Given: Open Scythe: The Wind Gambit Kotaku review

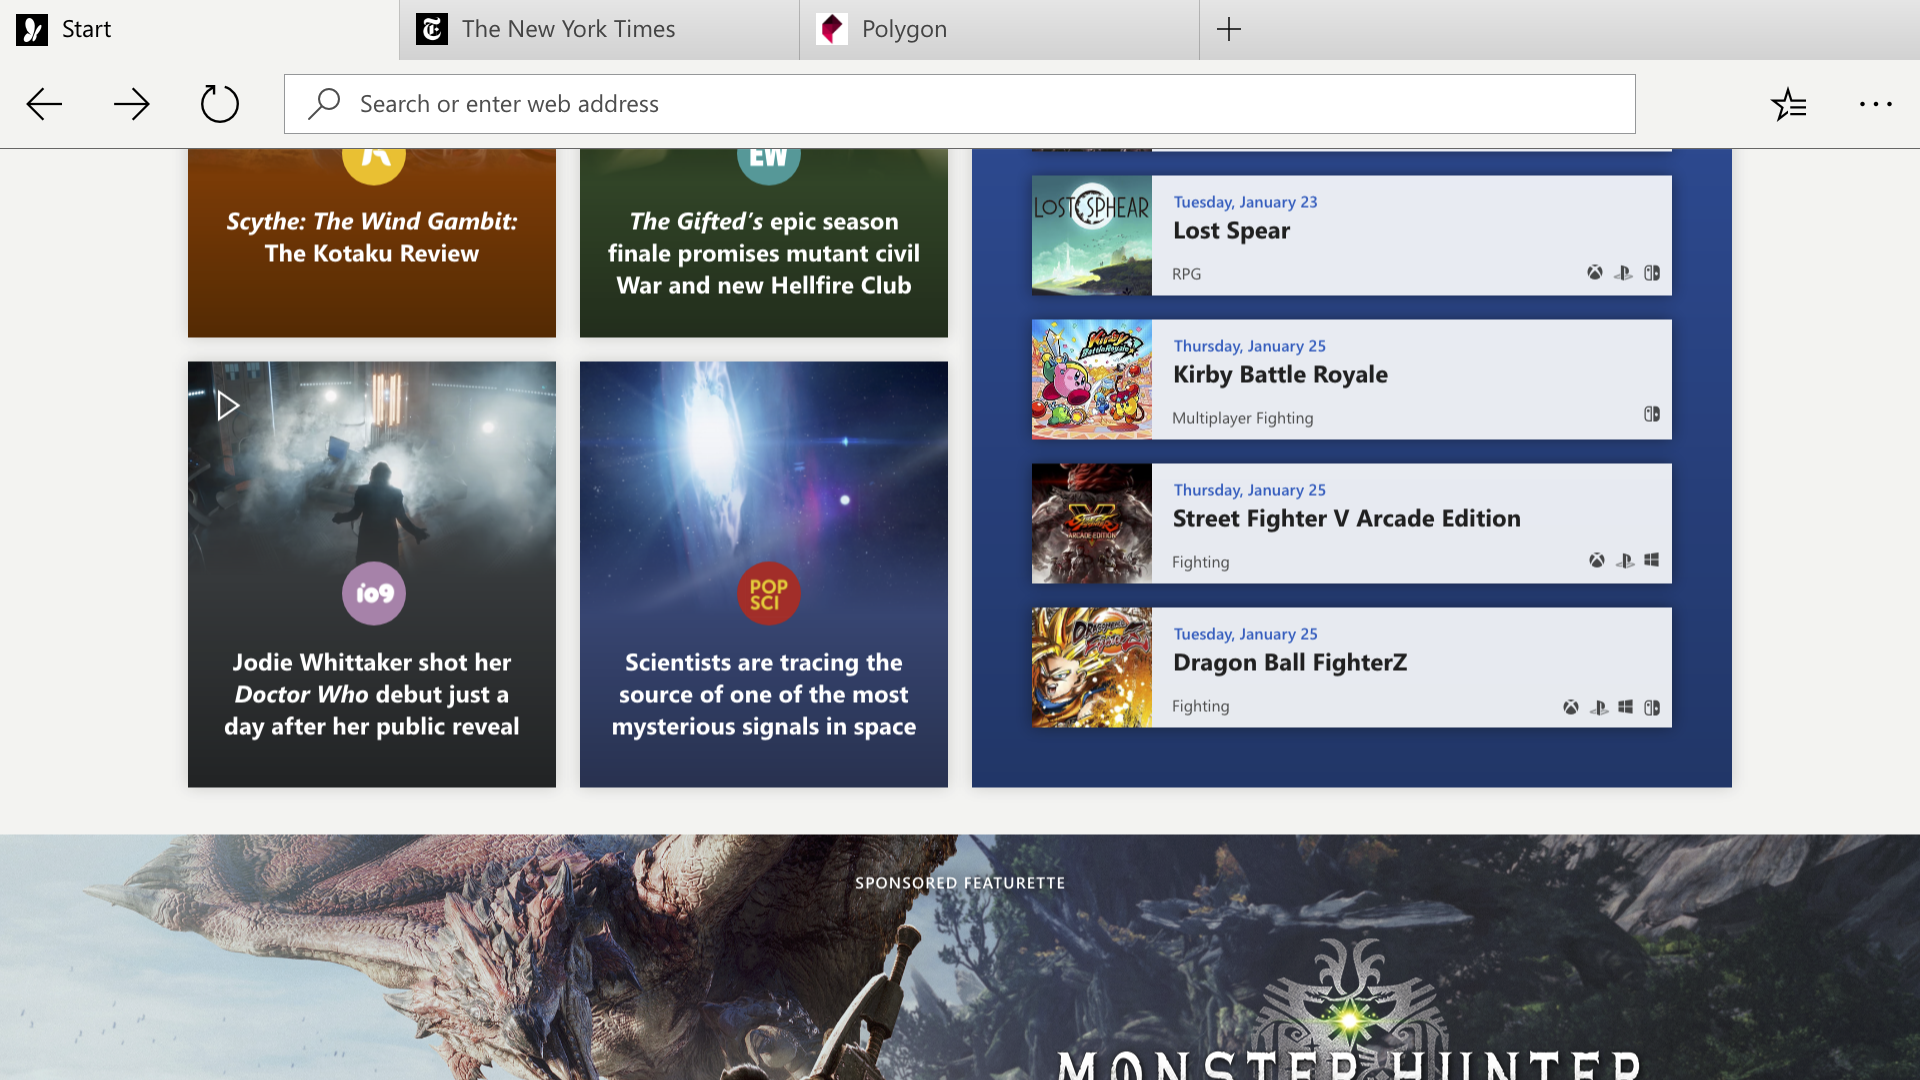Looking at the screenshot, I should click(372, 237).
